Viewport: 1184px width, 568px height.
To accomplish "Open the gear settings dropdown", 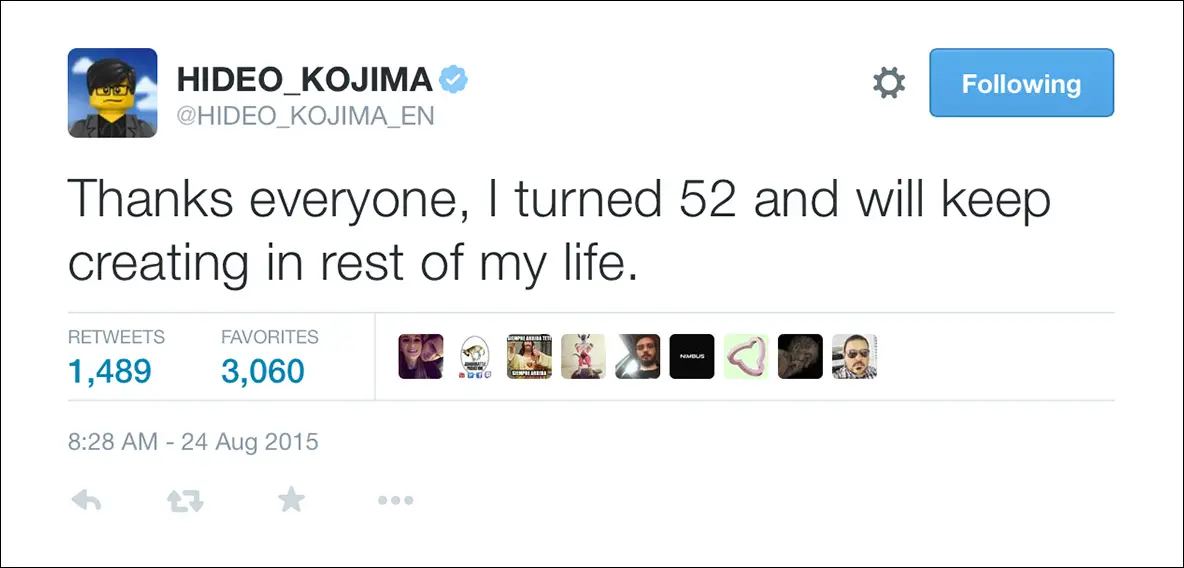I will pos(888,83).
